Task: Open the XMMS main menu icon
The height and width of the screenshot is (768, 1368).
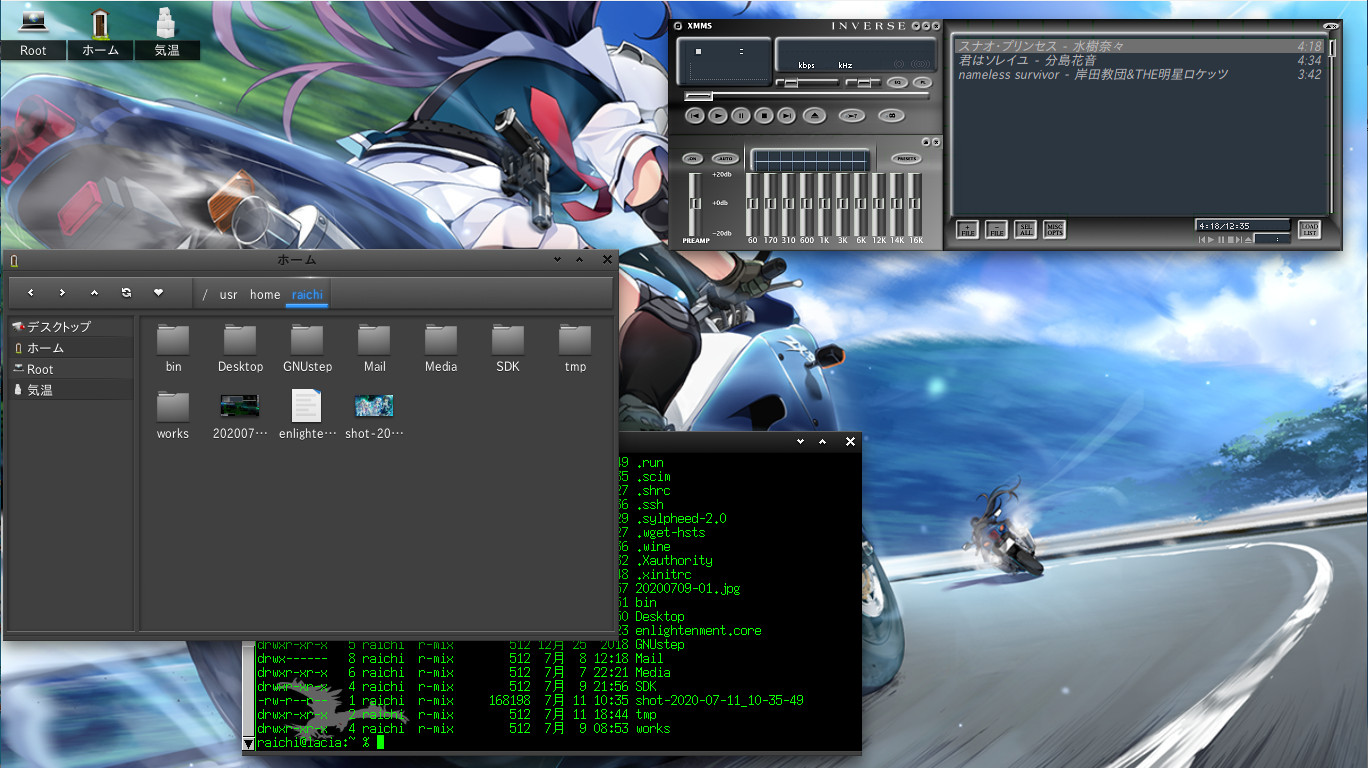Action: 677,26
